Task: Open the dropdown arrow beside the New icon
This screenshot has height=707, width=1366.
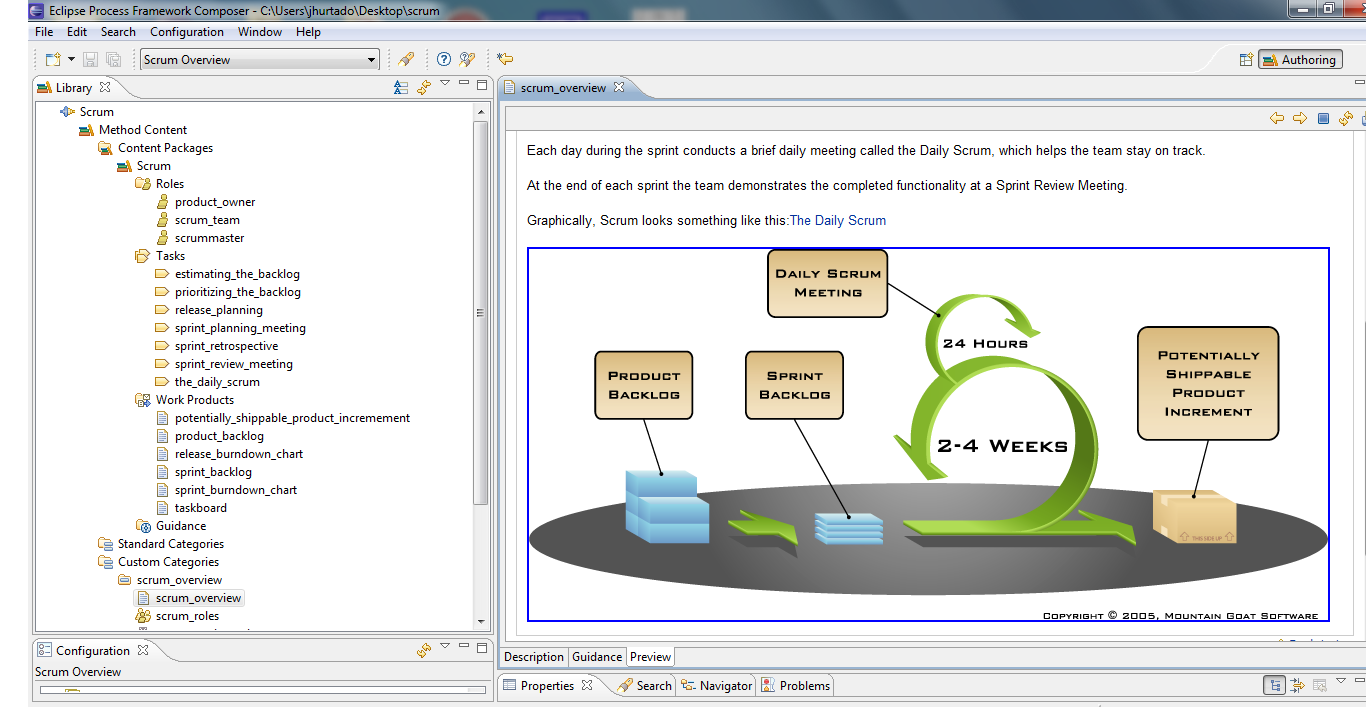Action: [x=72, y=60]
